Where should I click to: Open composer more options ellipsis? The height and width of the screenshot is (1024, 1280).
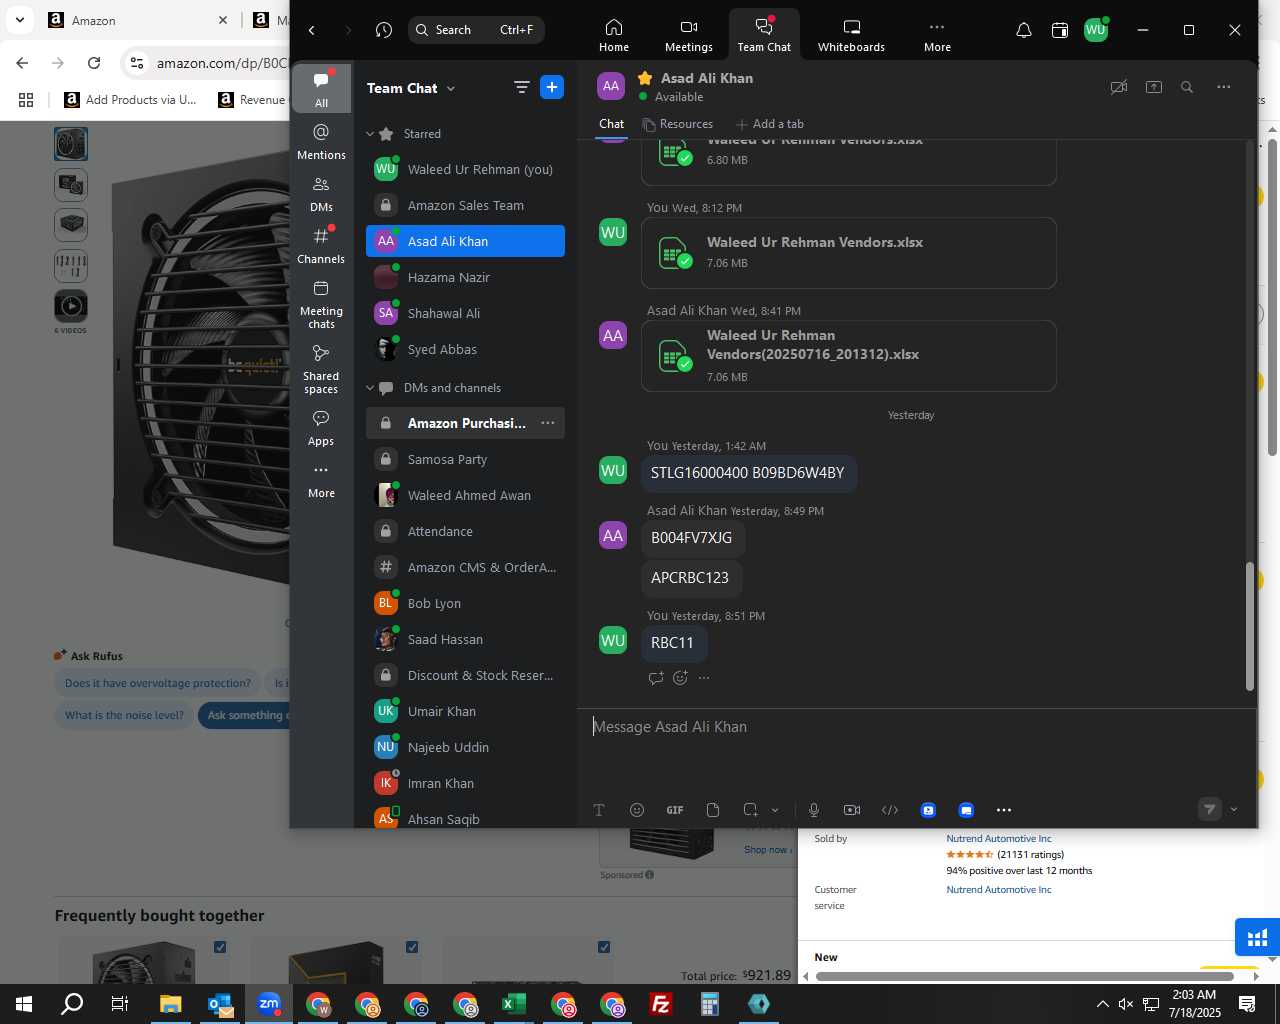click(x=1004, y=810)
